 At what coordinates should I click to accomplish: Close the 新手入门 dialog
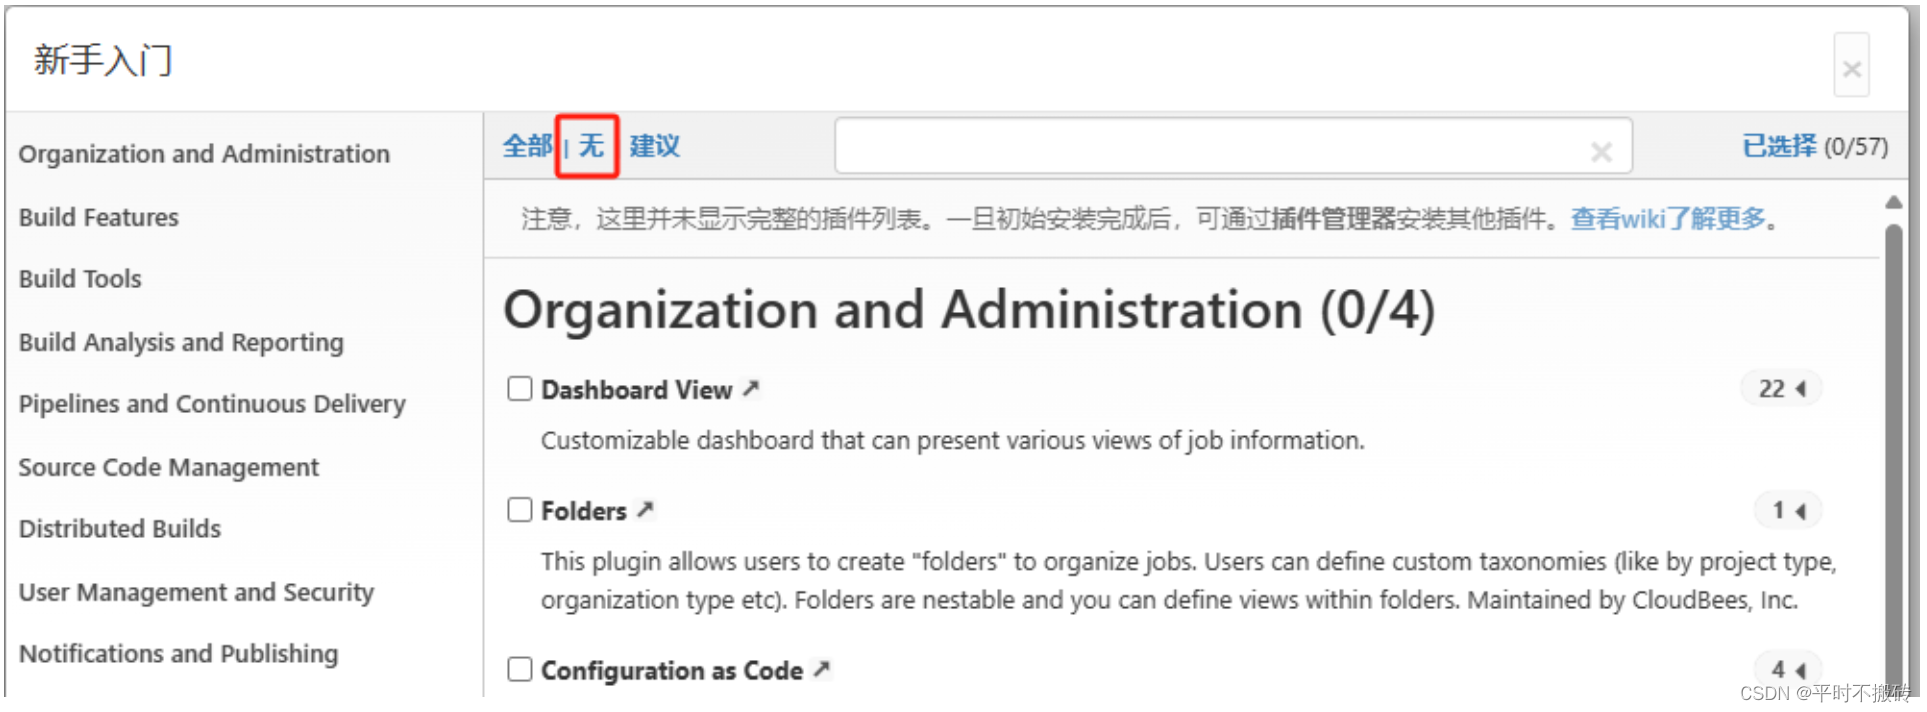pos(1851,67)
